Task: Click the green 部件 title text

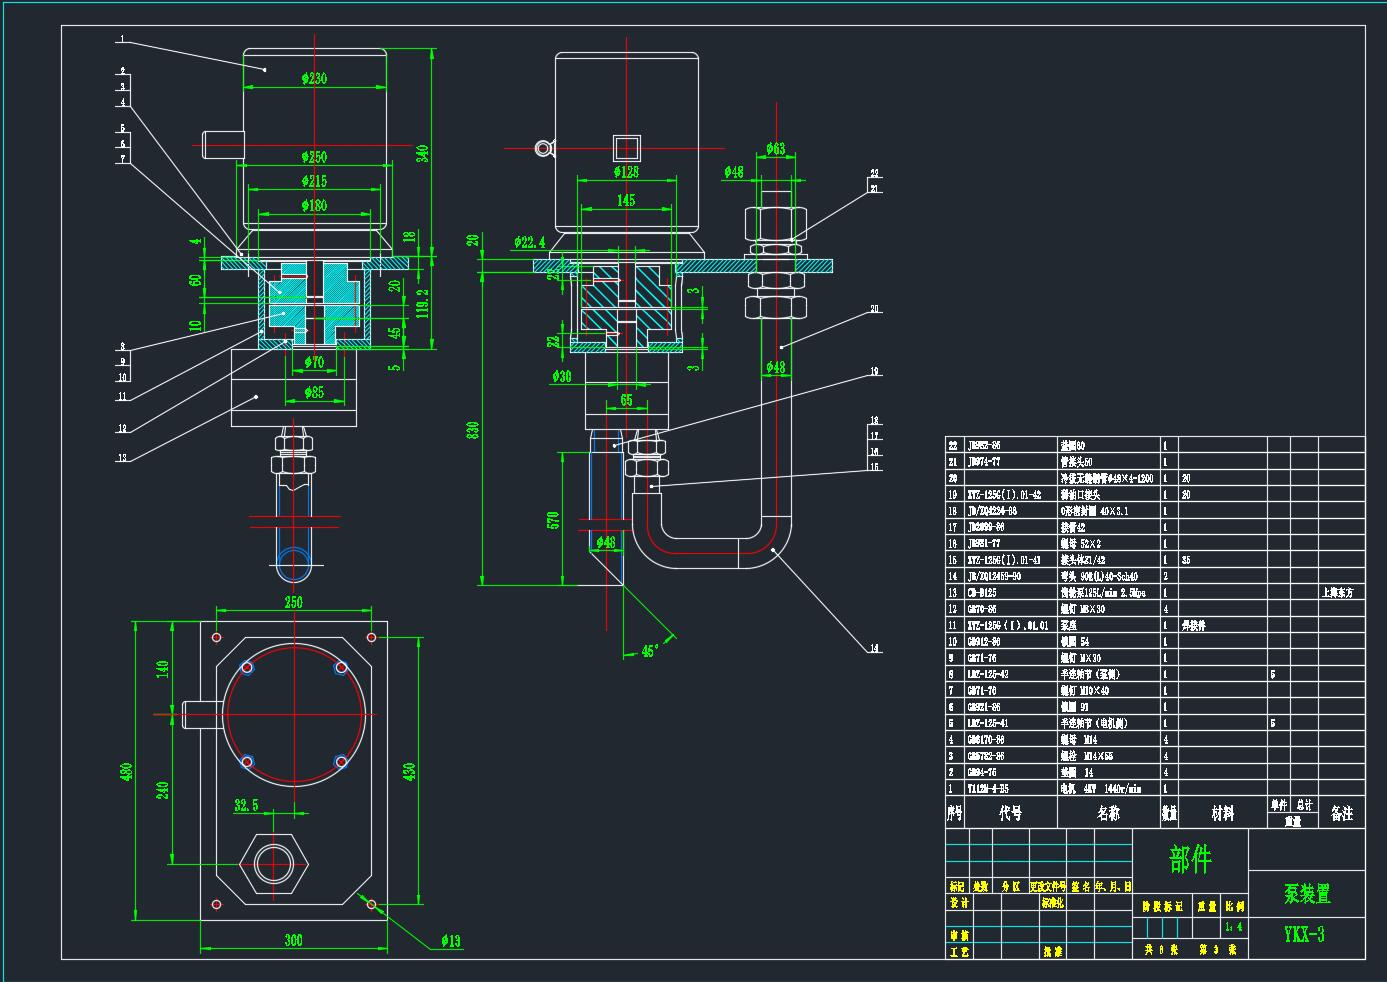Action: click(1190, 858)
